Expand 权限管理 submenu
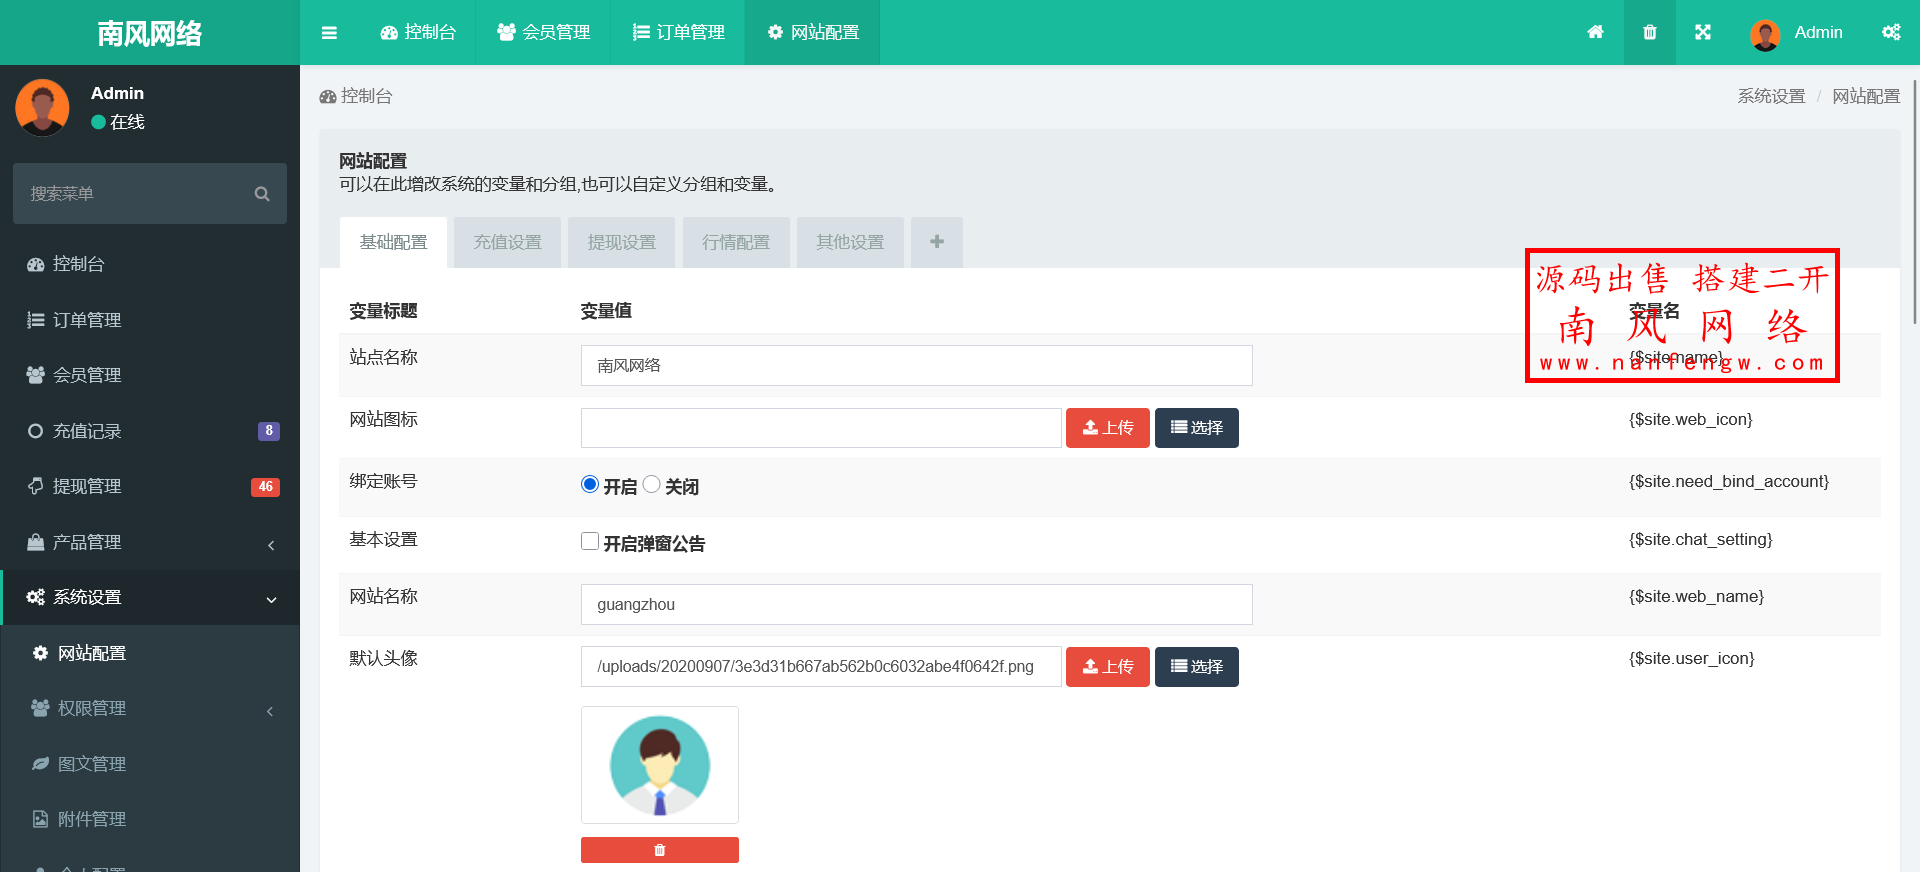This screenshot has height=872, width=1920. 150,708
